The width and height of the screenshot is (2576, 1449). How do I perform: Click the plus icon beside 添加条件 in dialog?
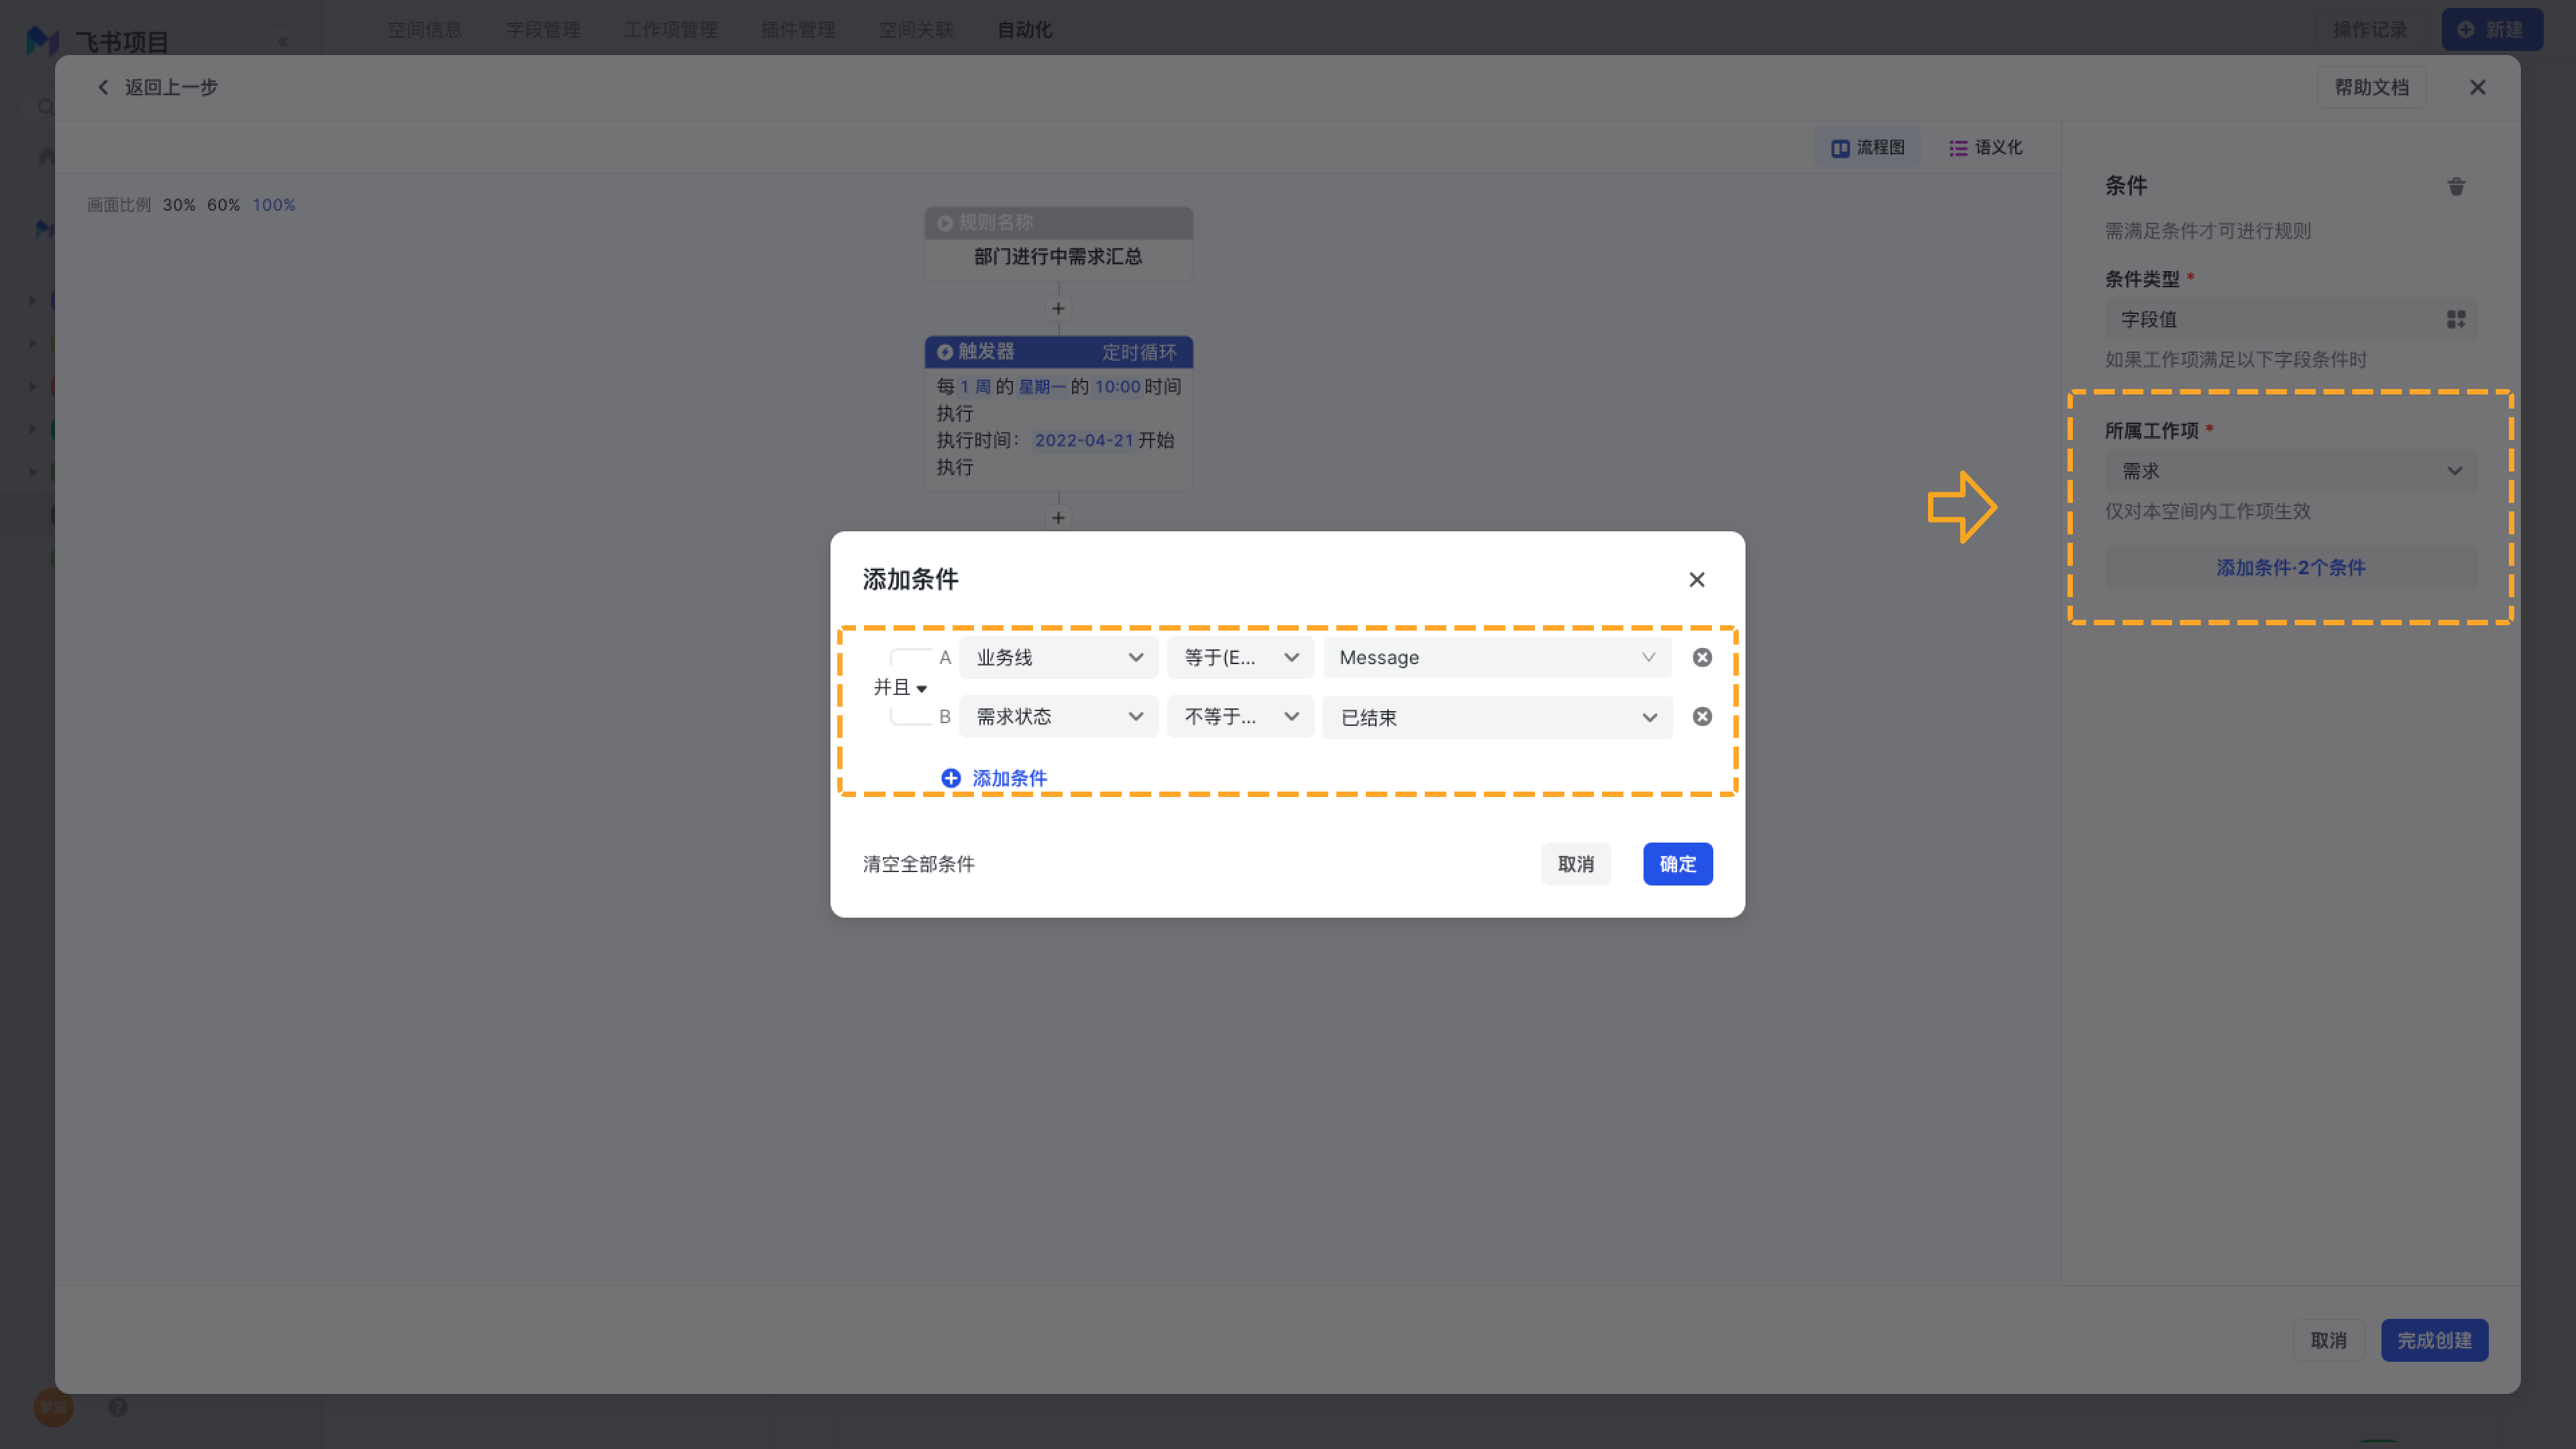951,778
